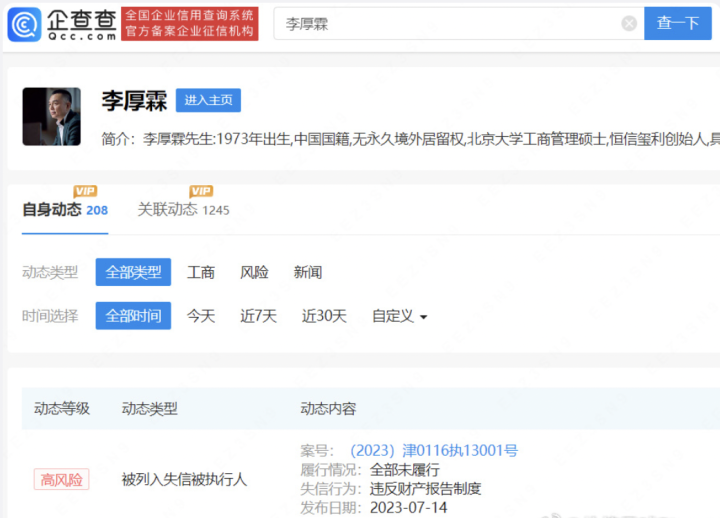This screenshot has width=720, height=518.
Task: Click the Qcc.com logo icon
Action: point(24,24)
